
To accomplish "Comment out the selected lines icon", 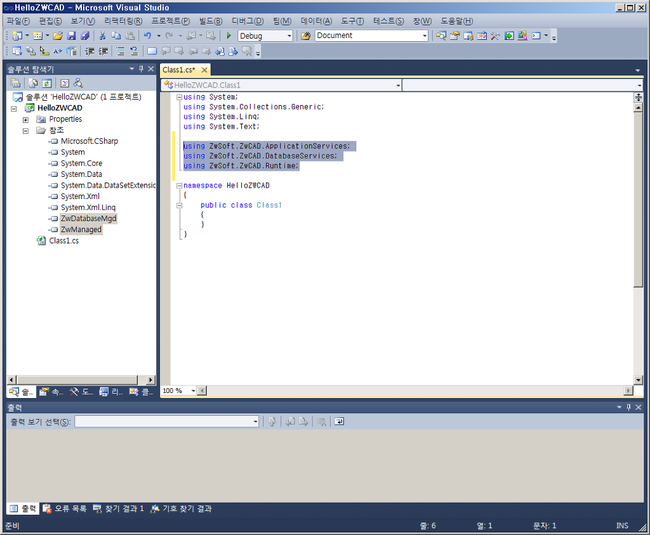I will coord(120,51).
